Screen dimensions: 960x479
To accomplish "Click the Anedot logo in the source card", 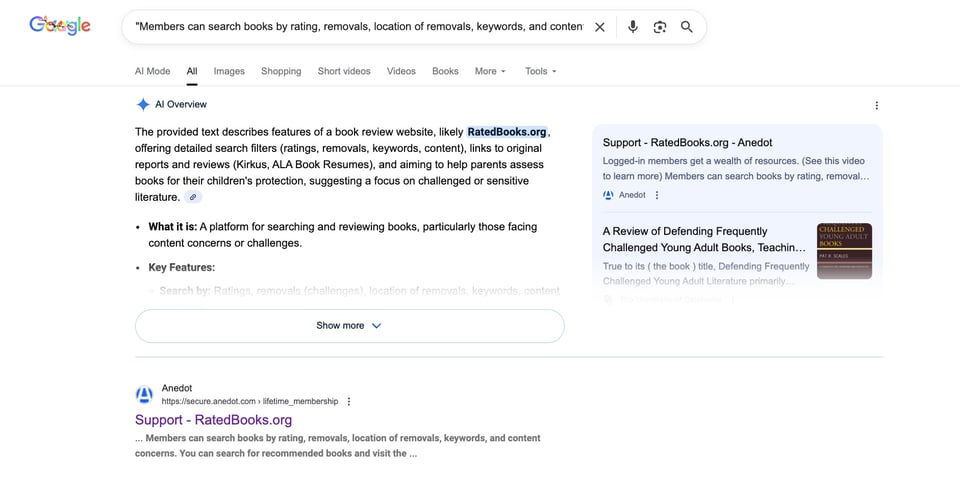I will (x=608, y=195).
